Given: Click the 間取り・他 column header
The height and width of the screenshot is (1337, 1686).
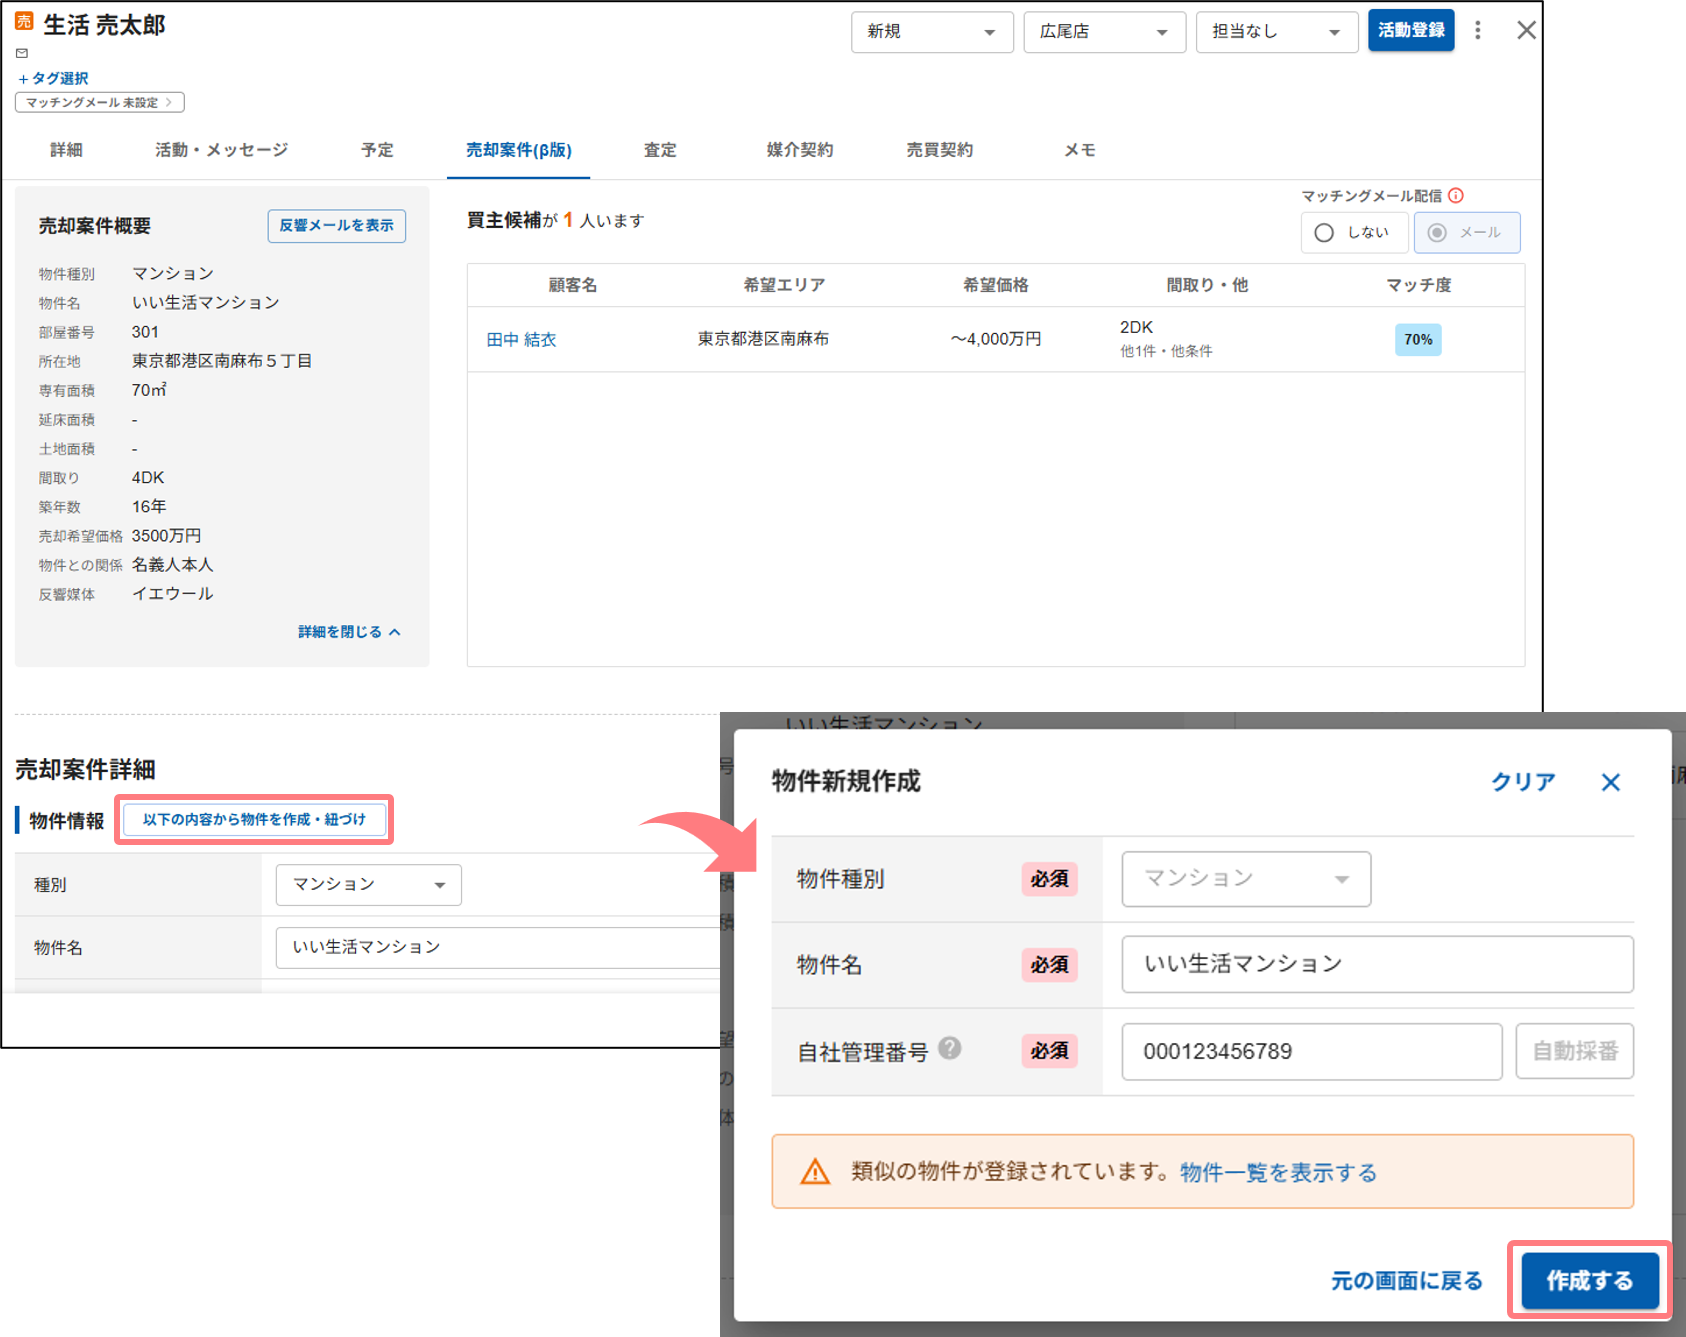Looking at the screenshot, I should 1207,285.
